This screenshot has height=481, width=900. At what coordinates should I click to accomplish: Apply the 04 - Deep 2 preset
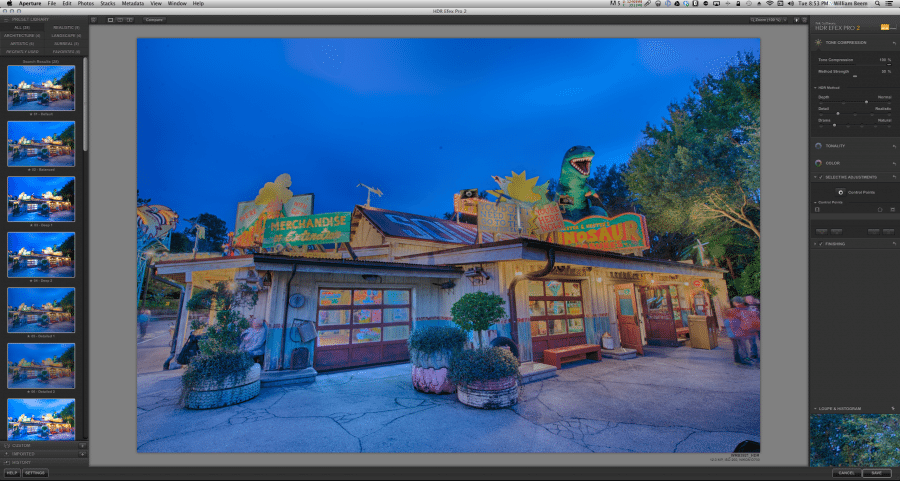[x=41, y=255]
